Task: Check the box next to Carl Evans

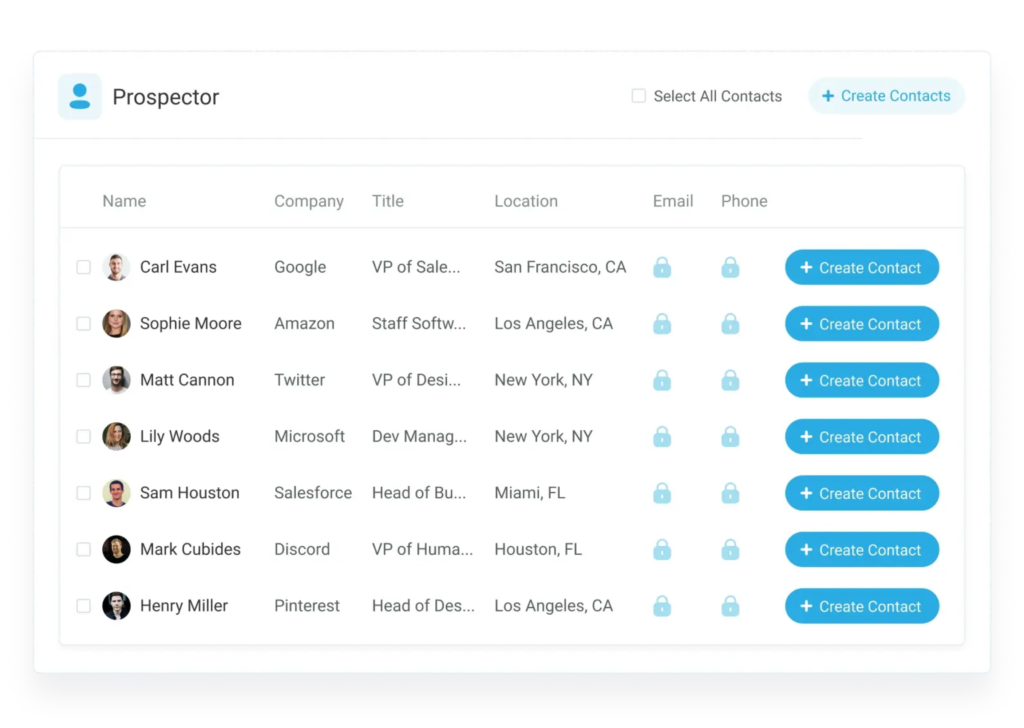Action: tap(84, 267)
